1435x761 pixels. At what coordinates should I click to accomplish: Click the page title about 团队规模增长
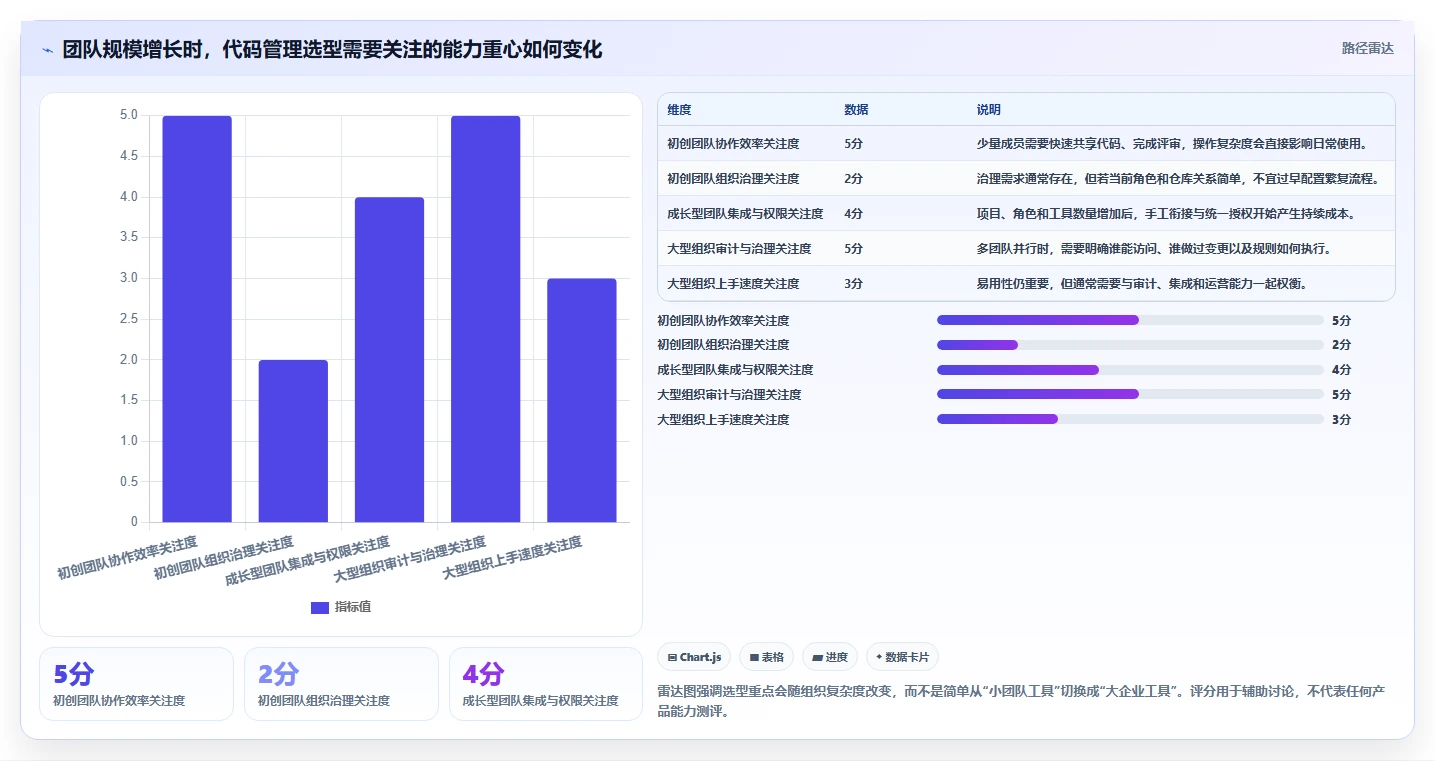point(332,50)
